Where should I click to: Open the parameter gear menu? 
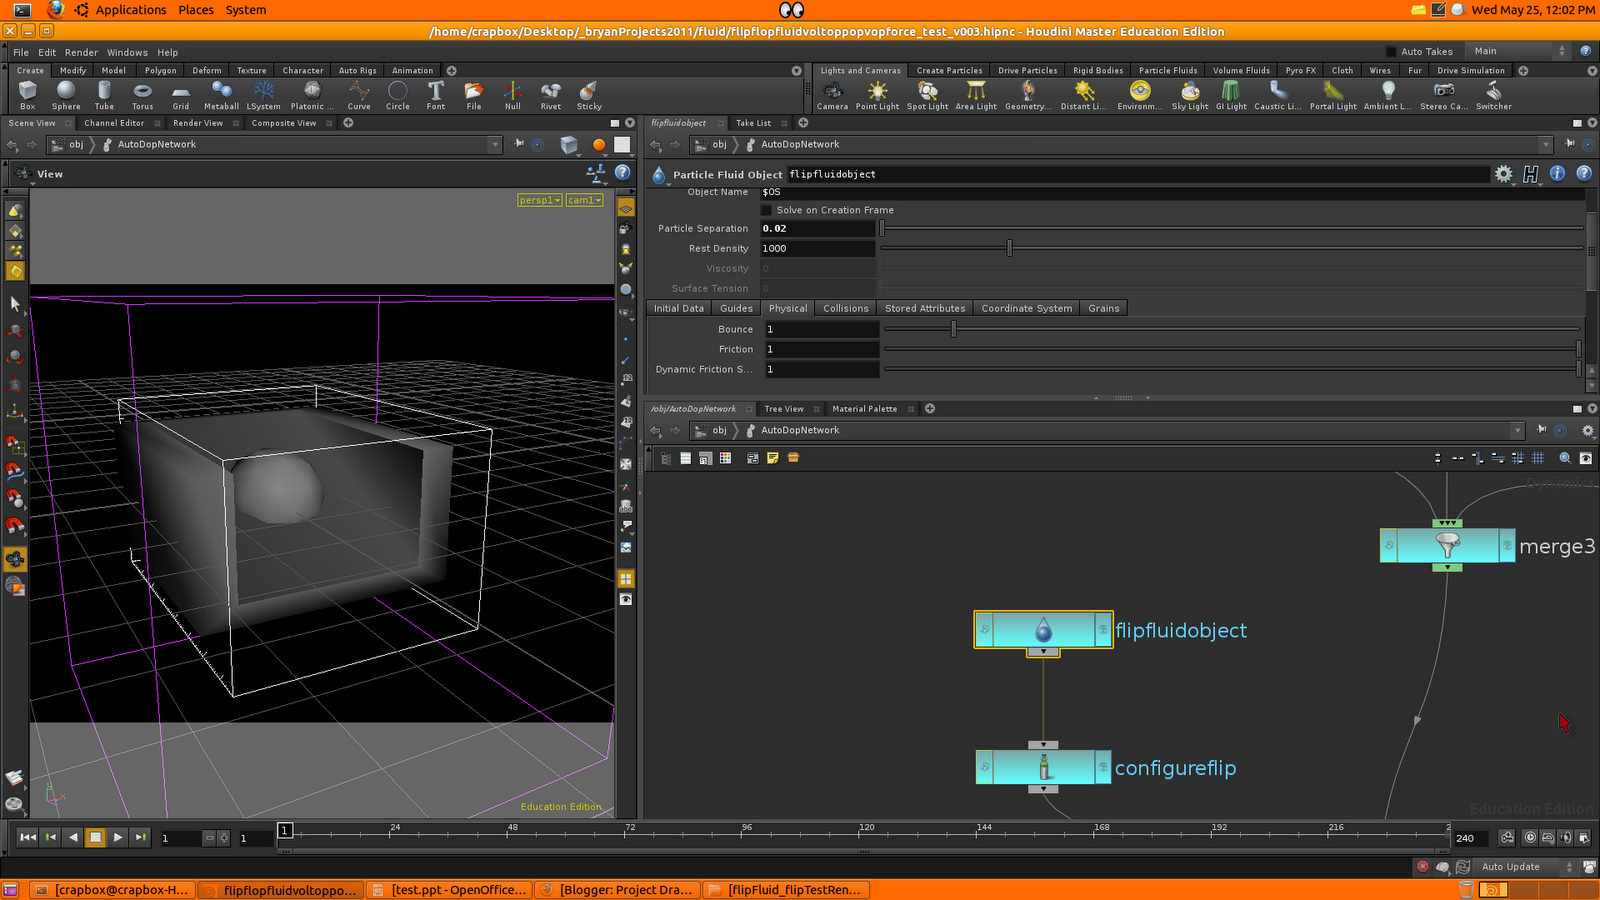[x=1503, y=174]
